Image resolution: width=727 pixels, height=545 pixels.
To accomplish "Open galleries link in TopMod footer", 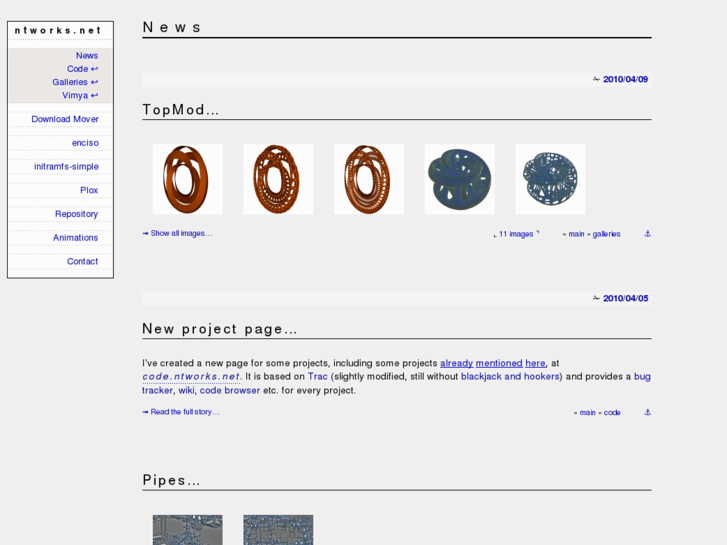I will pyautogui.click(x=606, y=234).
